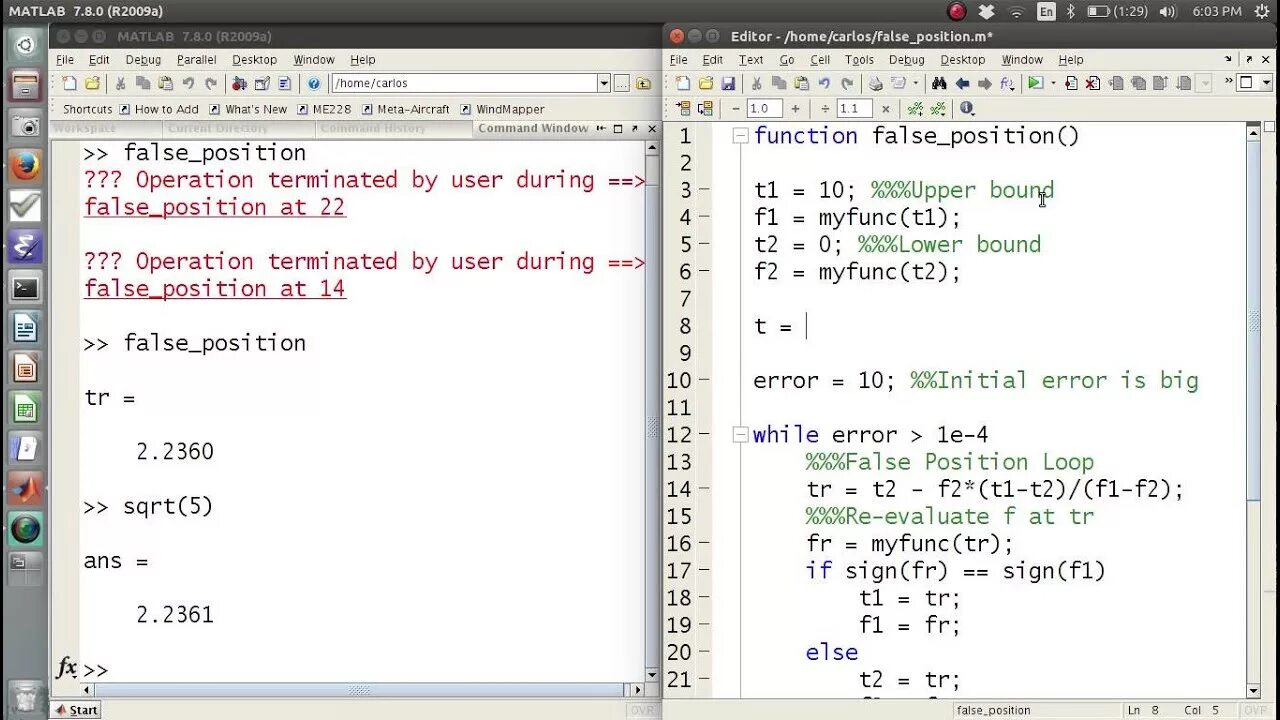Viewport: 1280px width, 720px height.
Task: Print icon in Editor toolbar
Action: pos(875,83)
